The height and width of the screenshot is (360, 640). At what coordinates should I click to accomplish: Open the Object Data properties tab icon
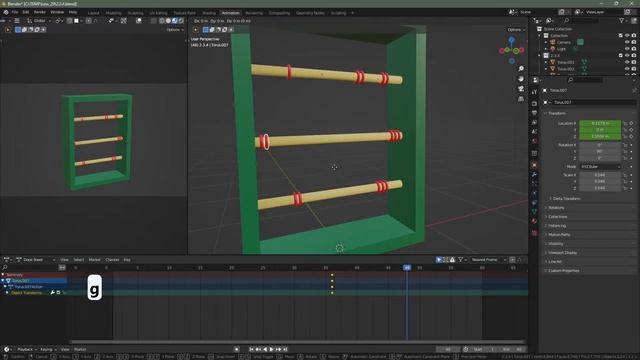534,211
